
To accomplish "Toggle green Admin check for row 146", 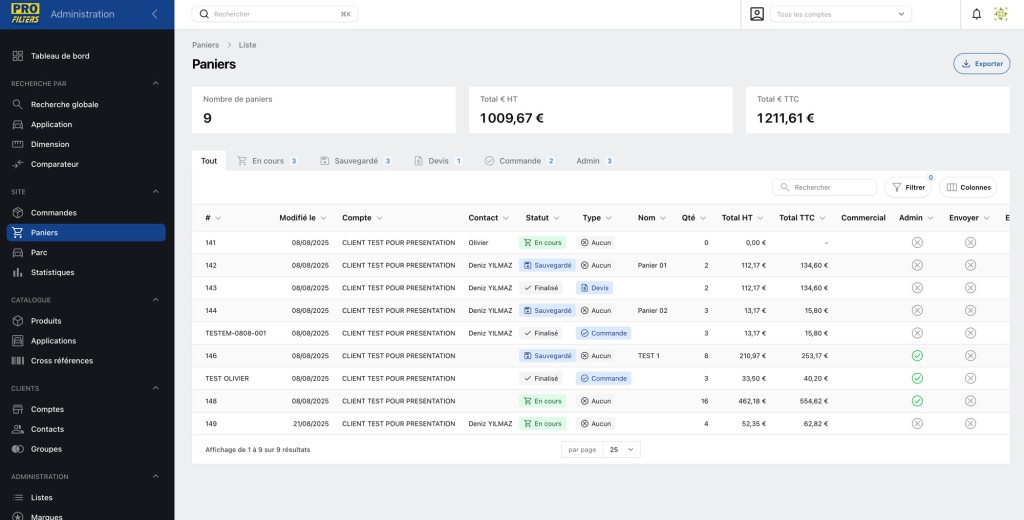I will click(x=917, y=356).
